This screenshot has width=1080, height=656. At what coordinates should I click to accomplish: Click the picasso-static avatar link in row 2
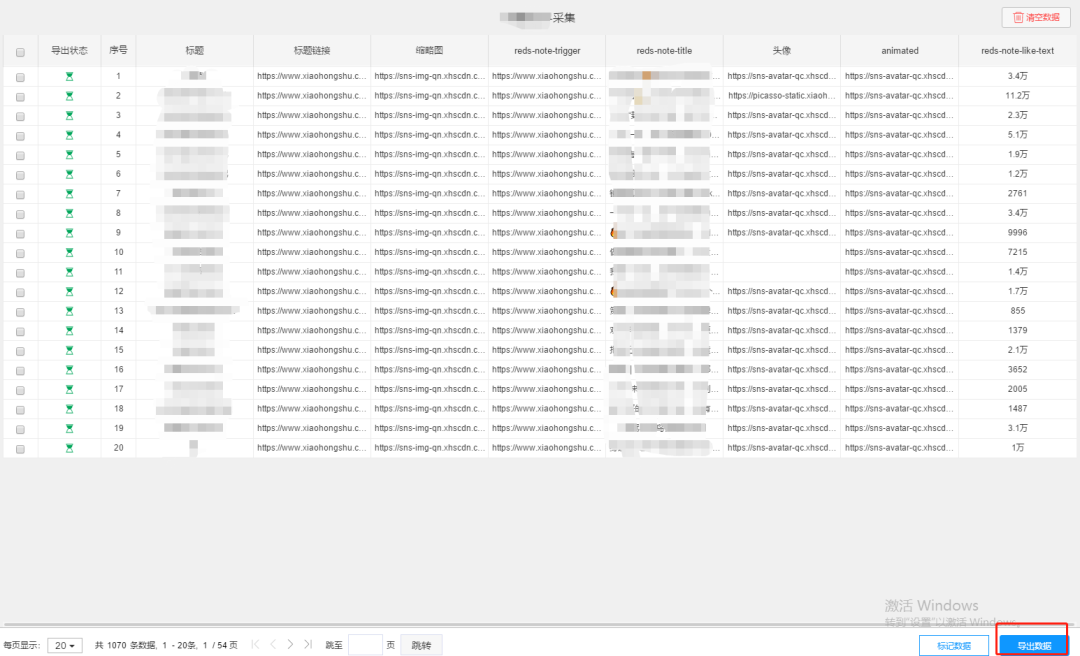pos(782,96)
